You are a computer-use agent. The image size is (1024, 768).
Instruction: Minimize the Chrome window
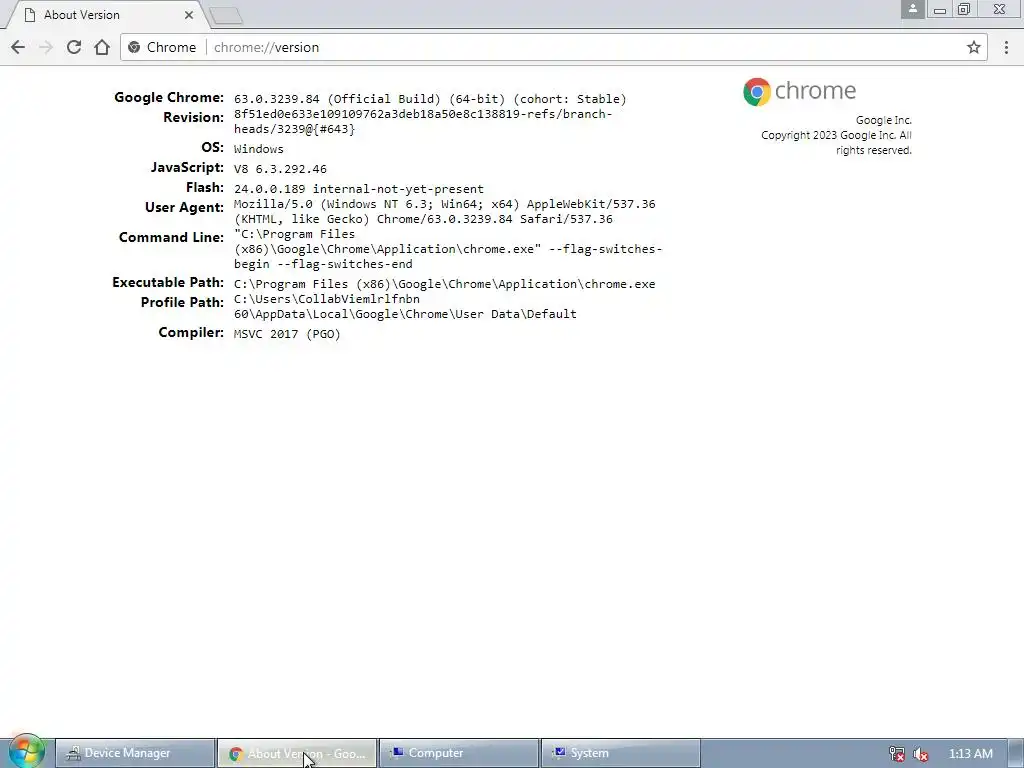pos(940,10)
